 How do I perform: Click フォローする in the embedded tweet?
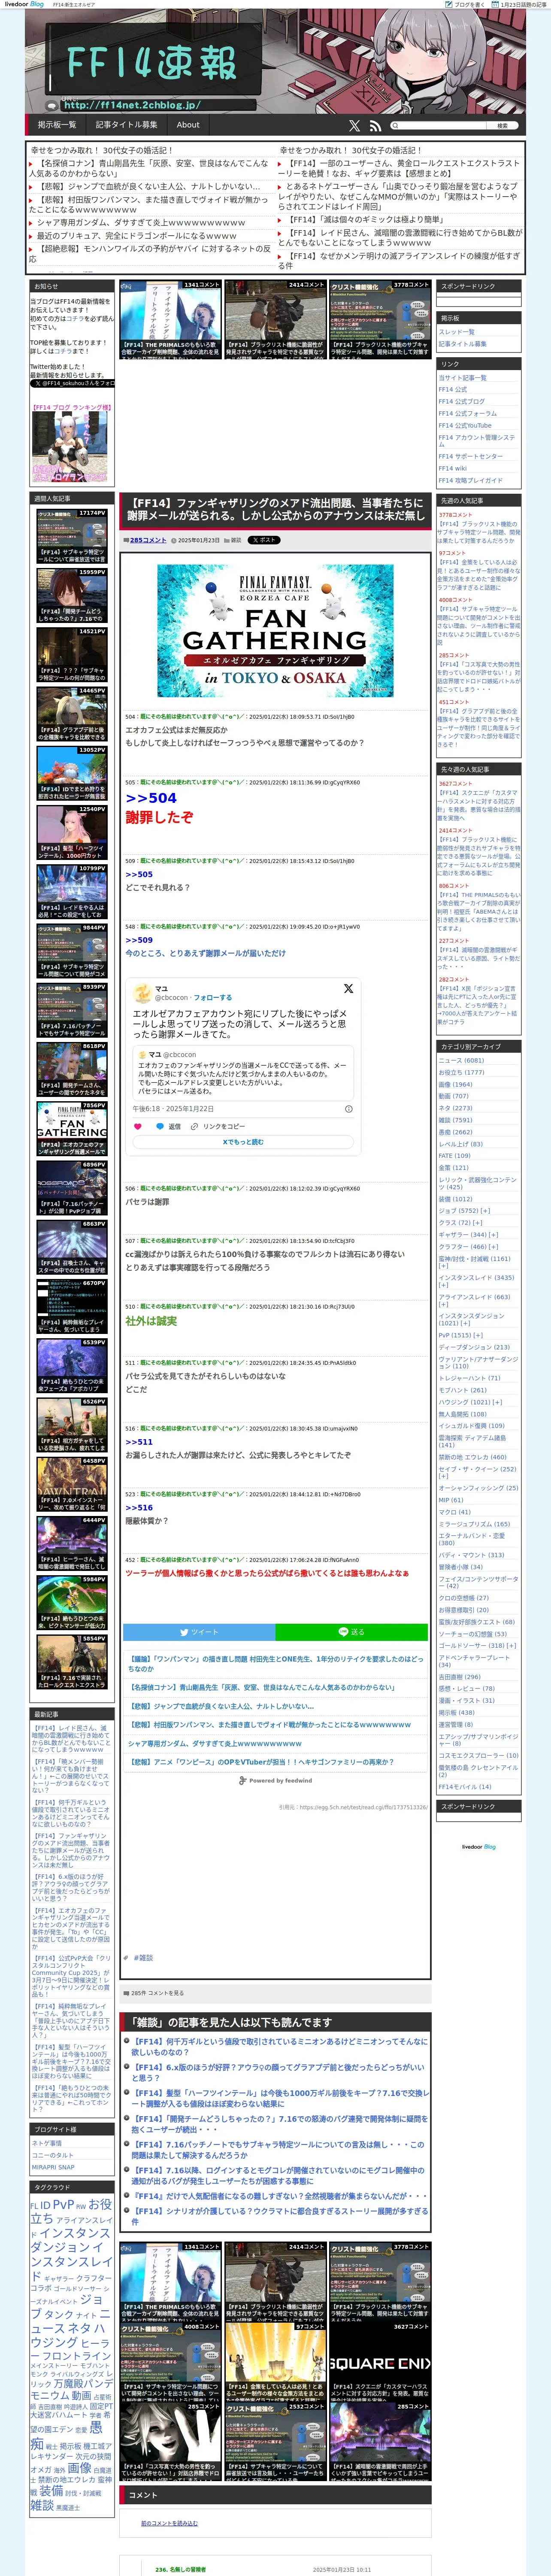coord(212,997)
